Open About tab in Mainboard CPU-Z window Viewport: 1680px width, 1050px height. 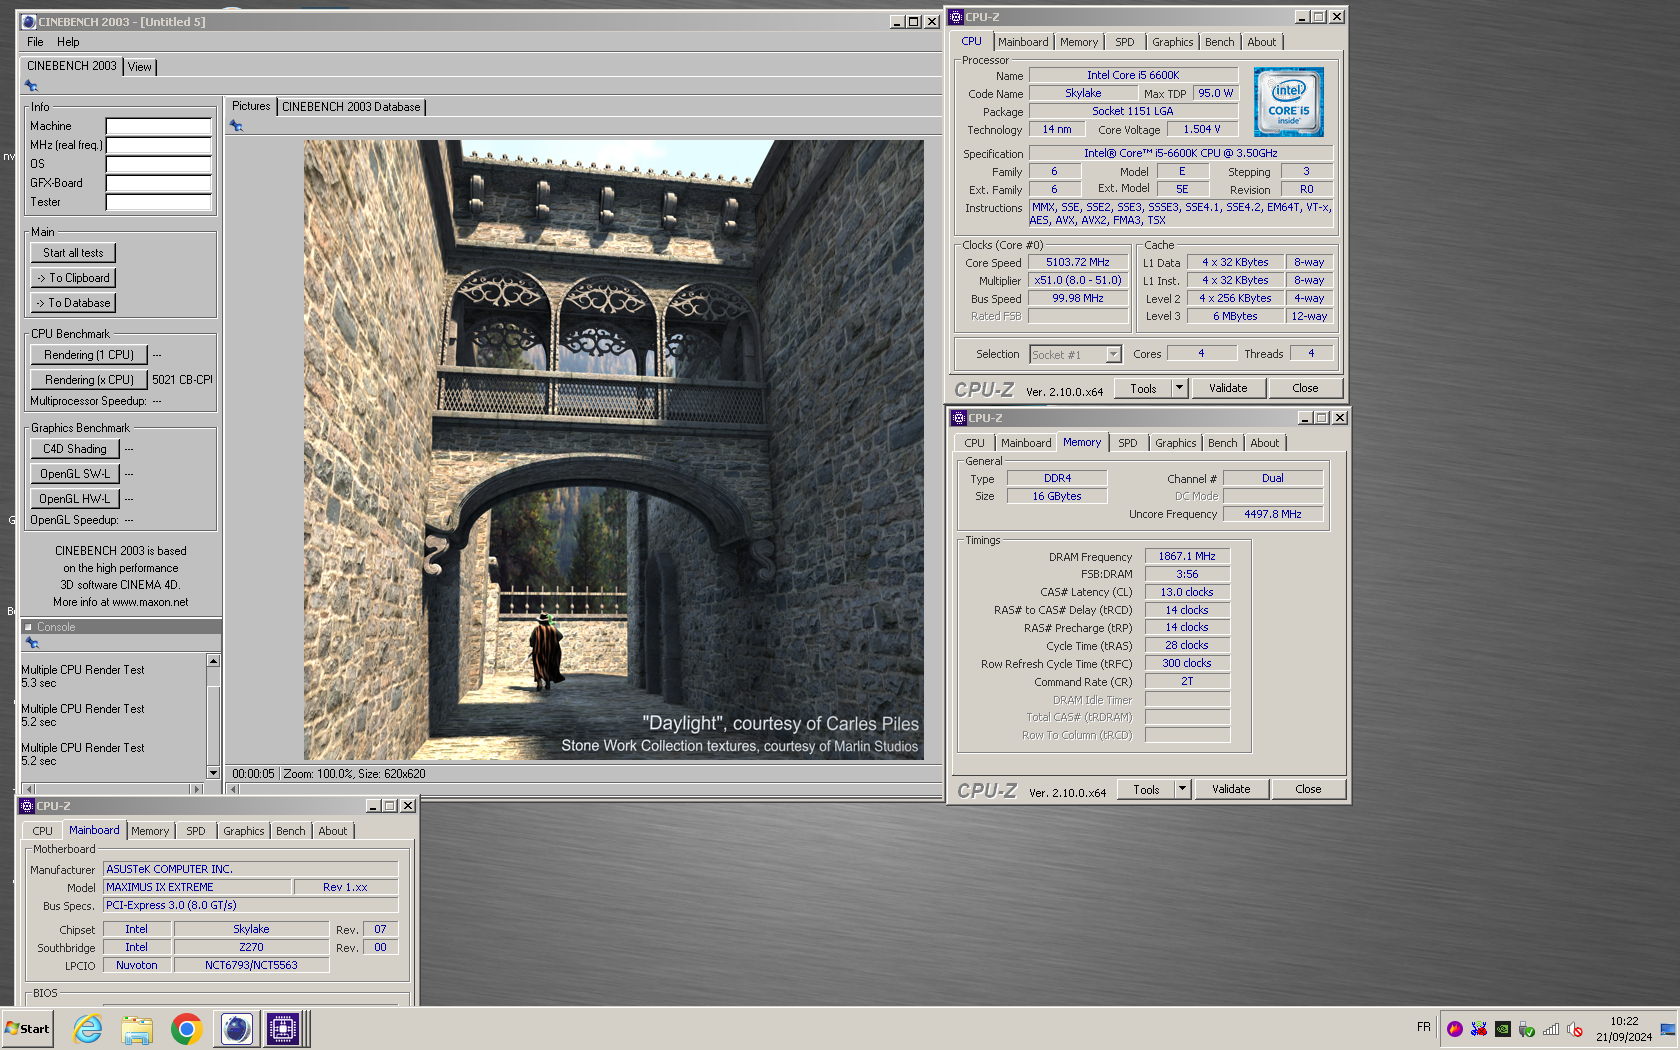coord(333,831)
